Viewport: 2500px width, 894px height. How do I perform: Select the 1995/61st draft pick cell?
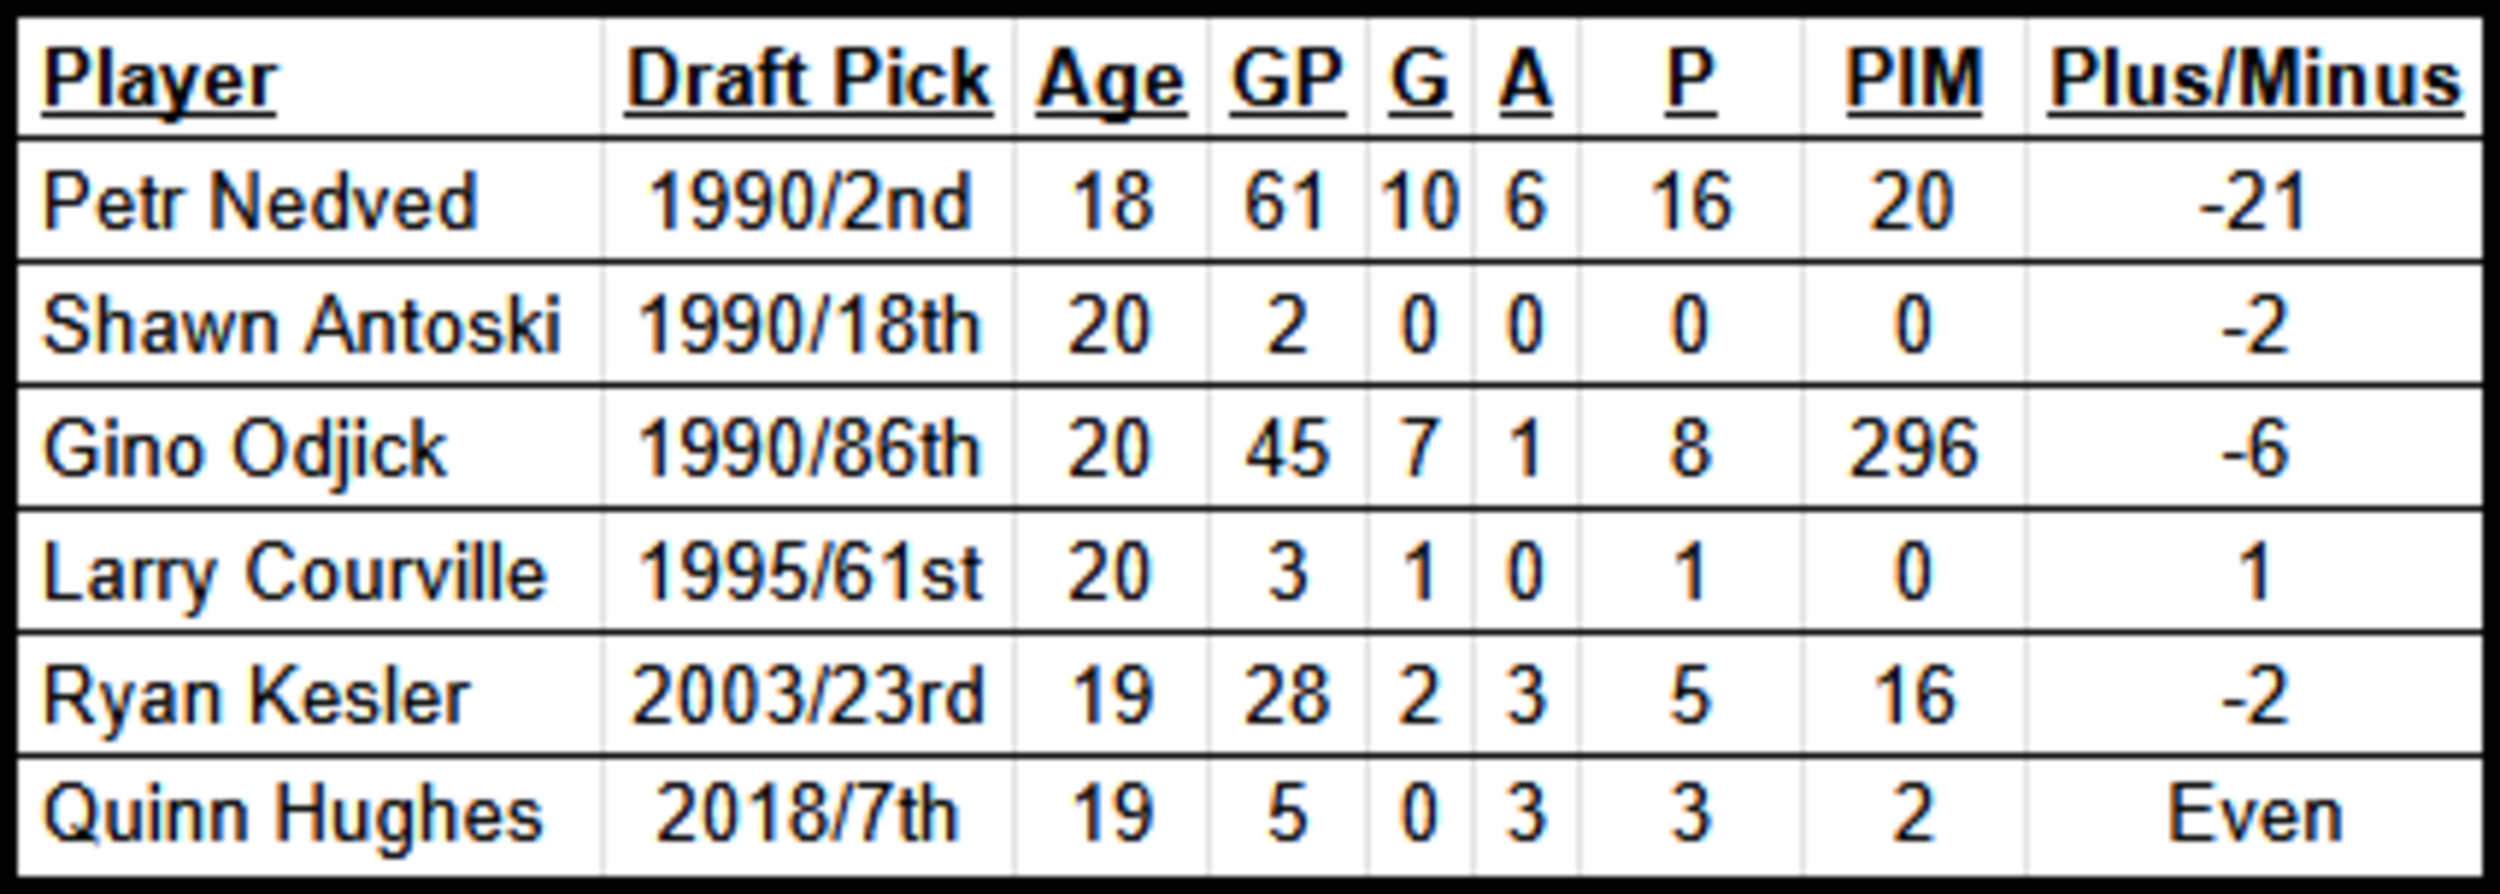coord(809,573)
